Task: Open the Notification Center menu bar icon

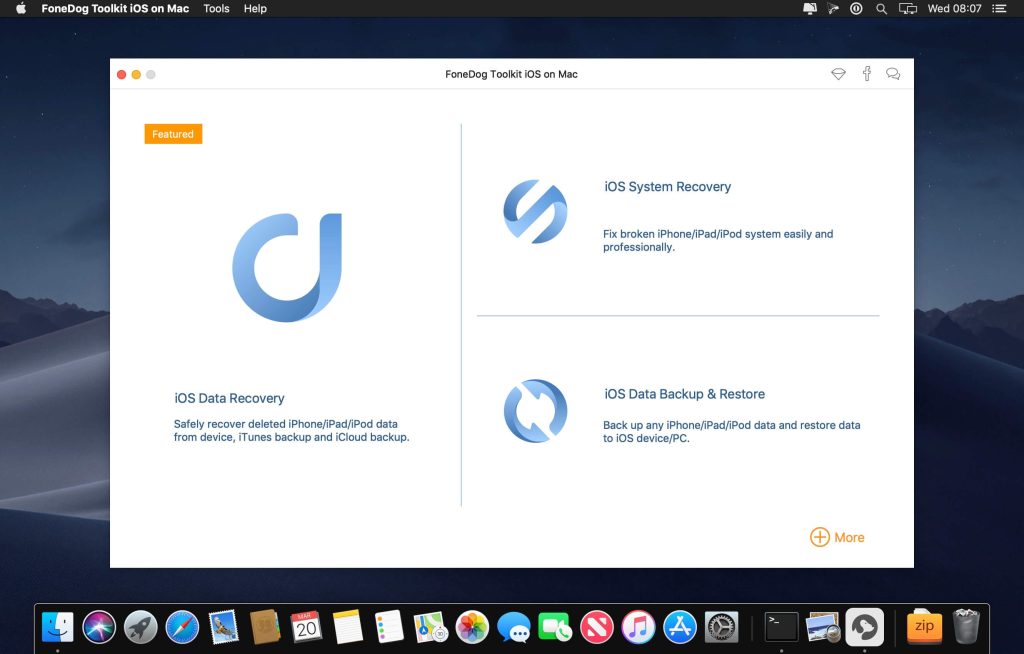Action: point(999,8)
